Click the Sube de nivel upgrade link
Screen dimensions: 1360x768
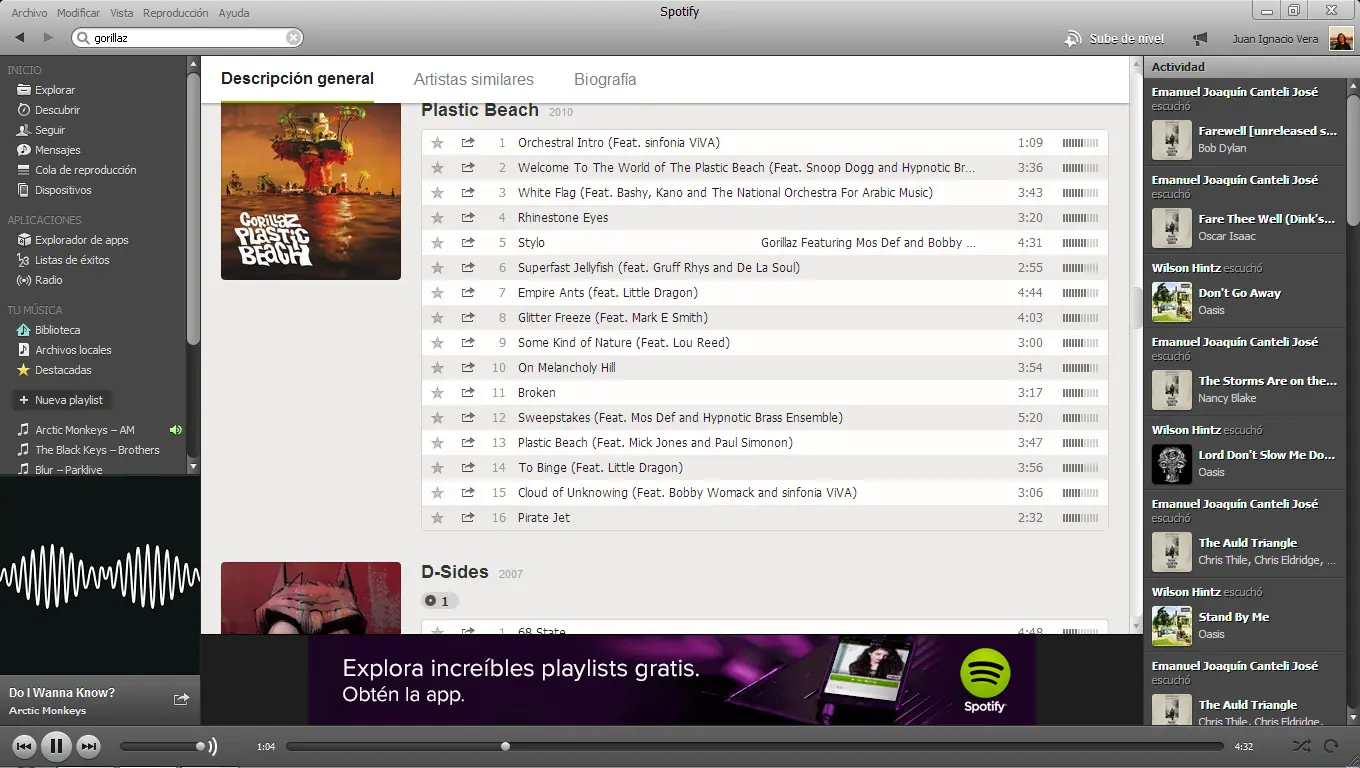click(1114, 39)
